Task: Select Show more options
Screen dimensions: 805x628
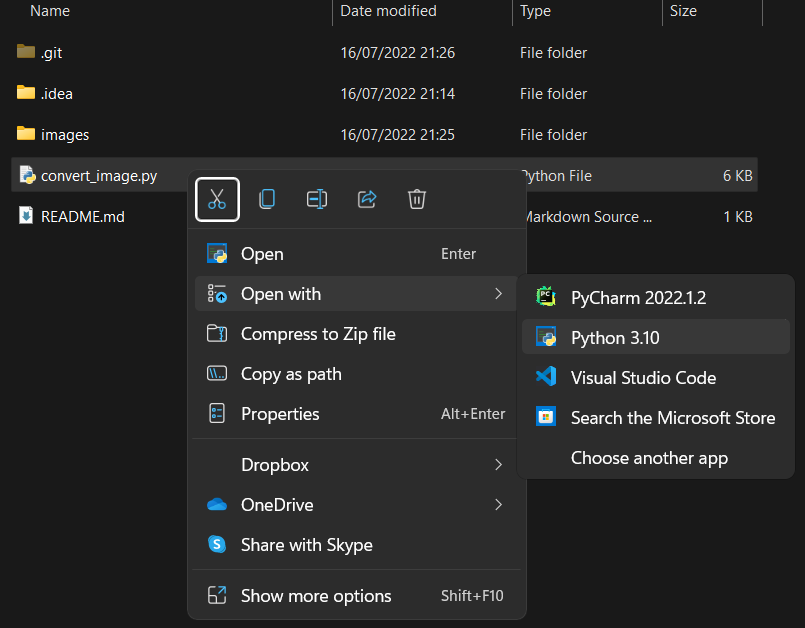Action: click(x=356, y=595)
